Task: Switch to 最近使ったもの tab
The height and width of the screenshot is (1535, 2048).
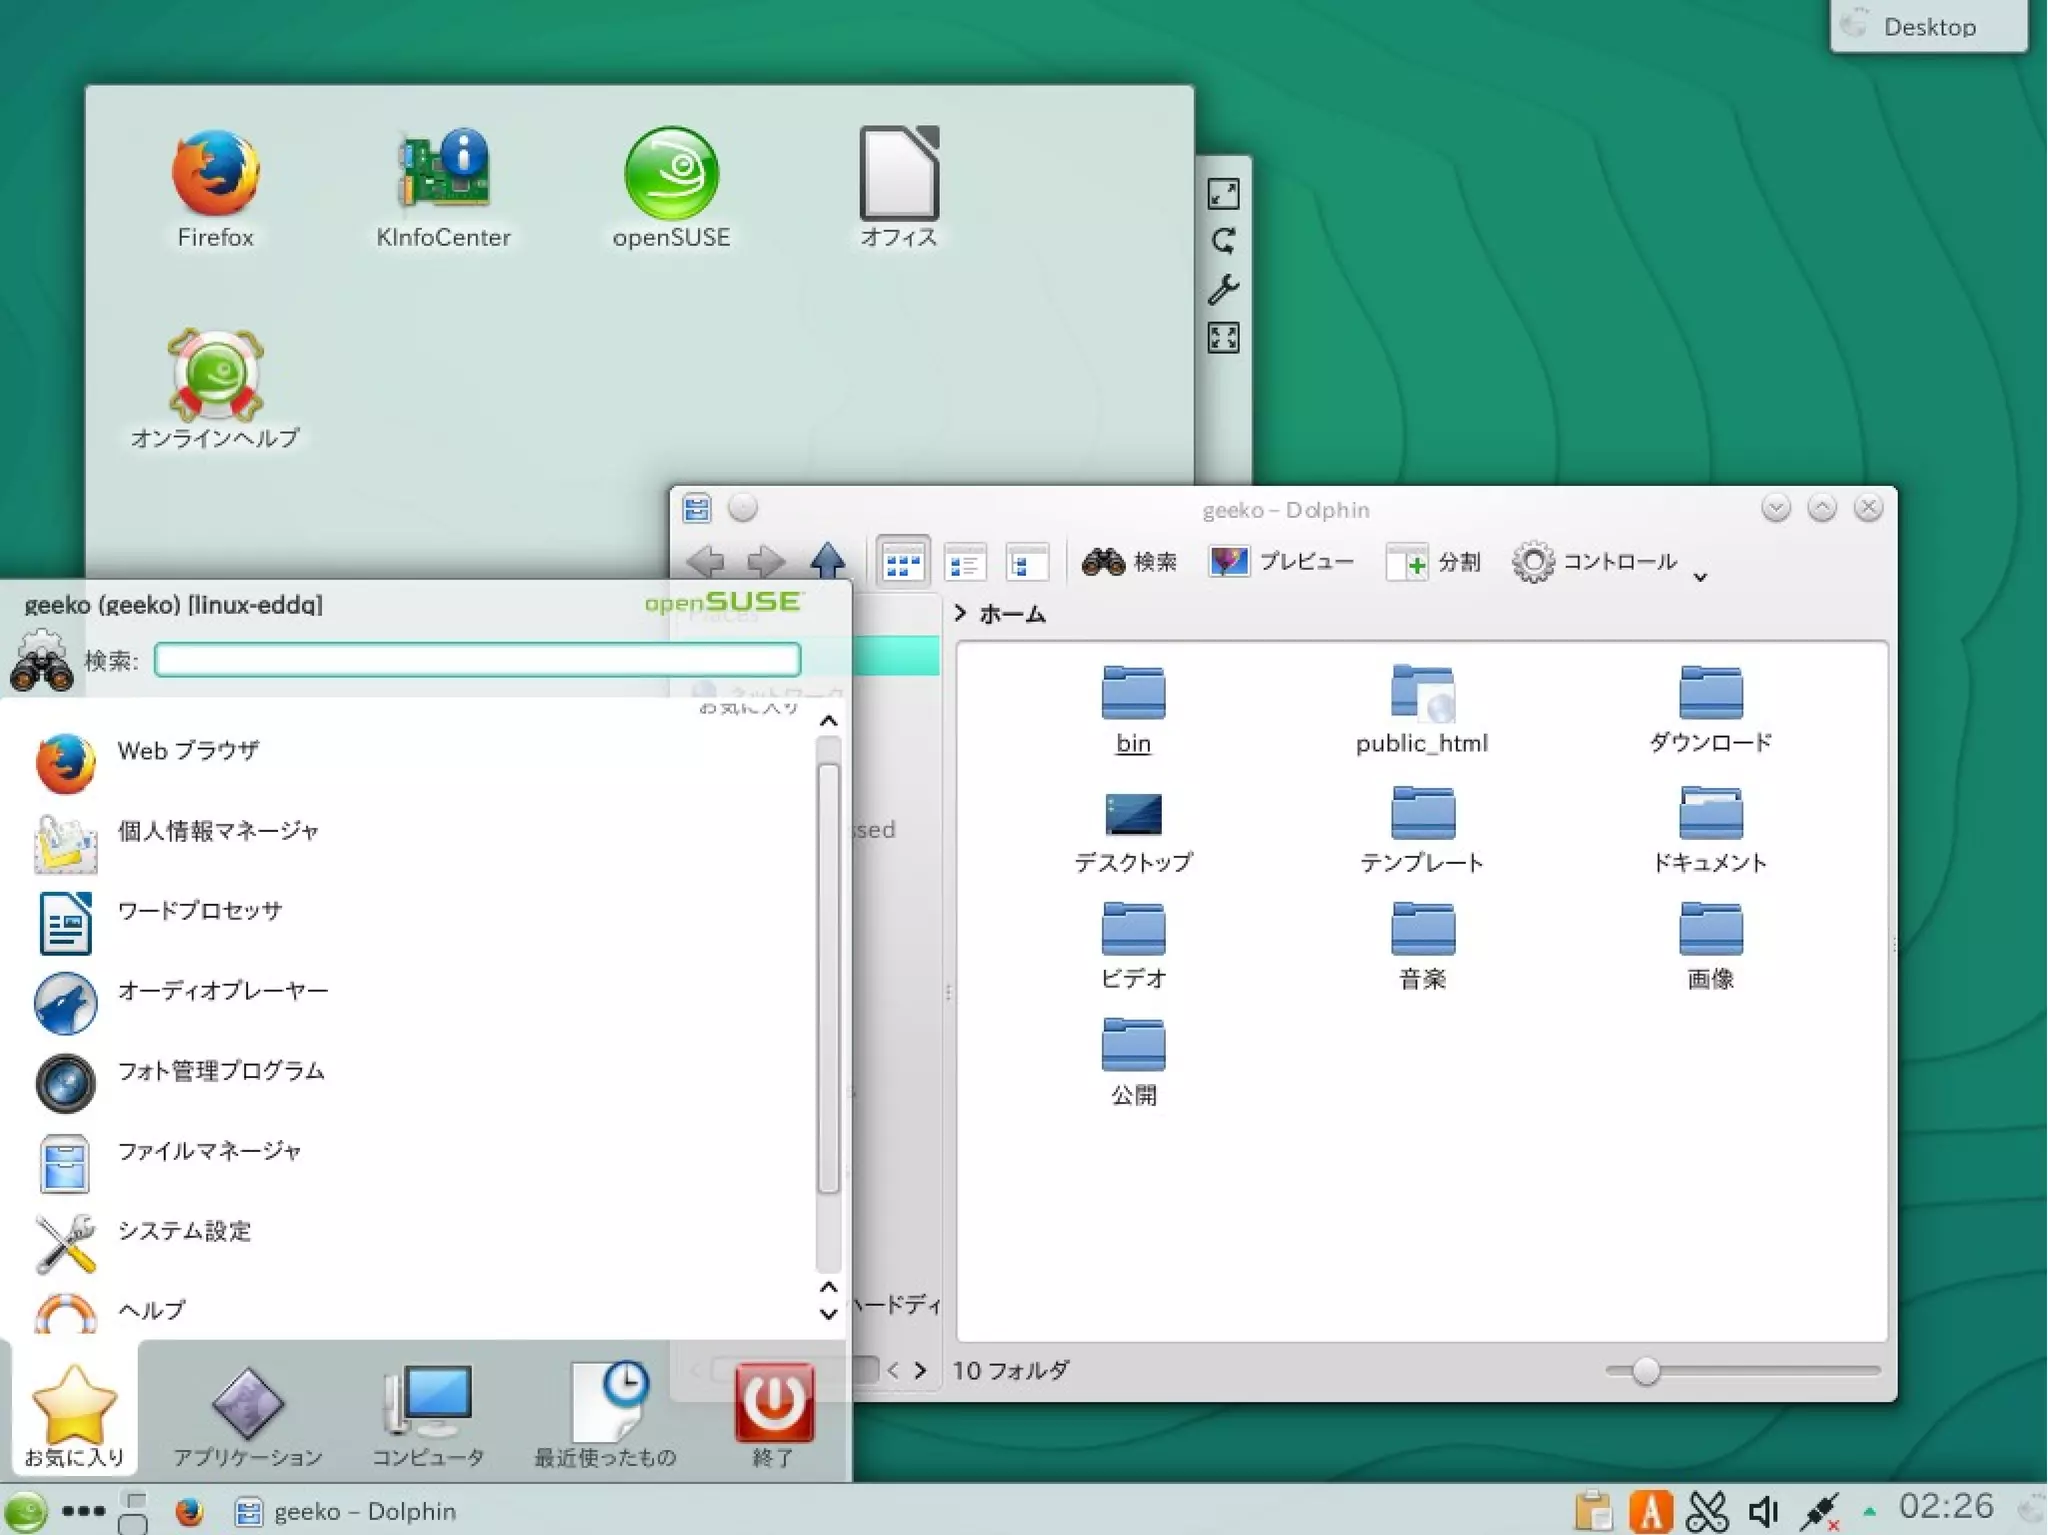Action: [x=605, y=1414]
